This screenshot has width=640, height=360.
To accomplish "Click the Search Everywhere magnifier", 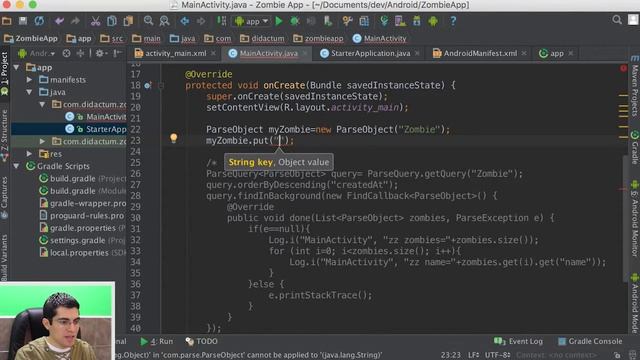I will pos(617,20).
